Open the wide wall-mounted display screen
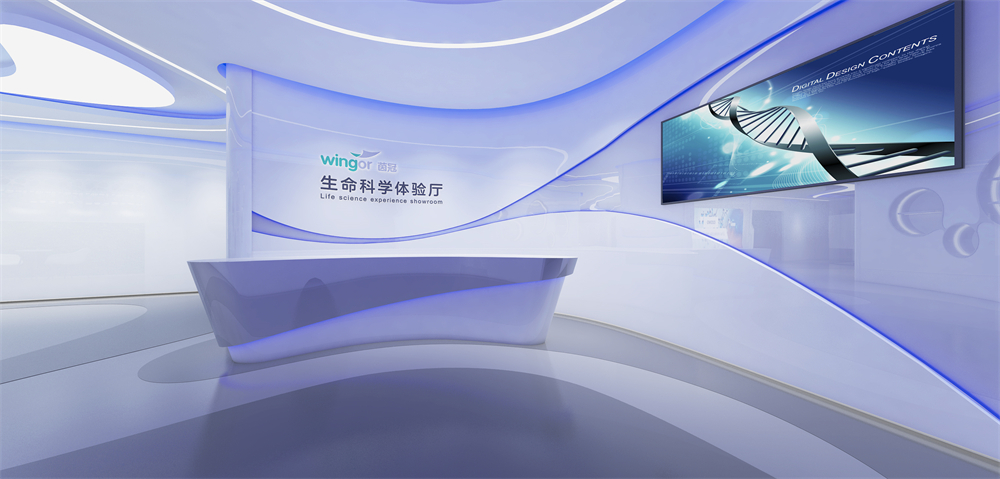The image size is (1000, 479). point(810,105)
